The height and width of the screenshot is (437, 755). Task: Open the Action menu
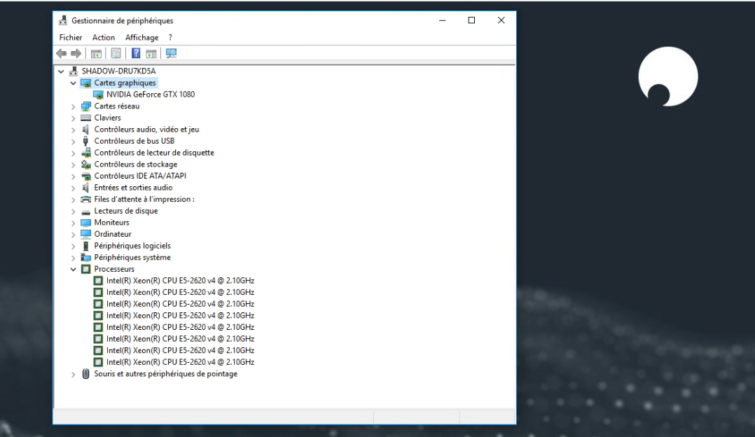click(x=104, y=37)
